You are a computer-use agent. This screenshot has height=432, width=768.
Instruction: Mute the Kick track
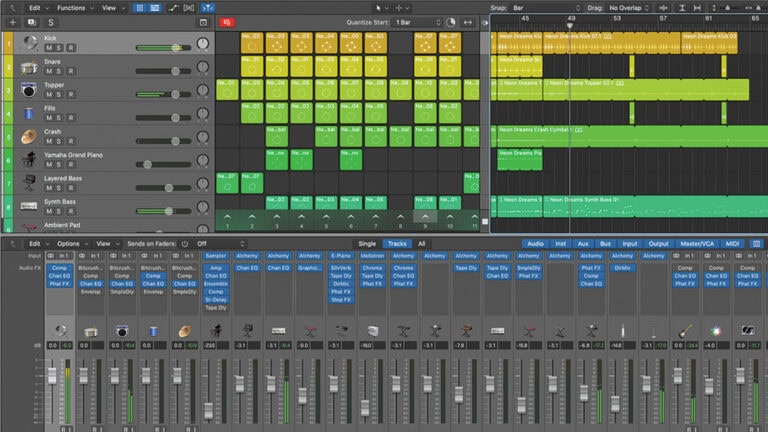click(49, 48)
